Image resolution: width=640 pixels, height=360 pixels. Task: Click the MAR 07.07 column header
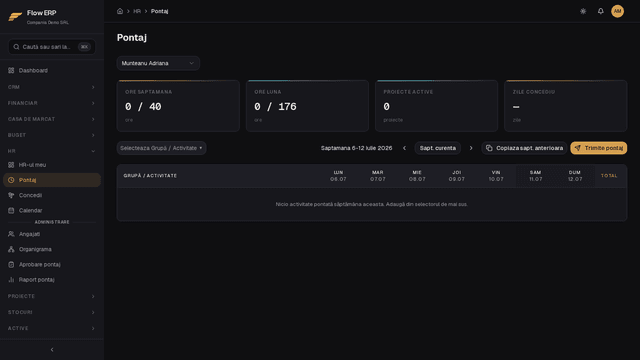pos(378,176)
